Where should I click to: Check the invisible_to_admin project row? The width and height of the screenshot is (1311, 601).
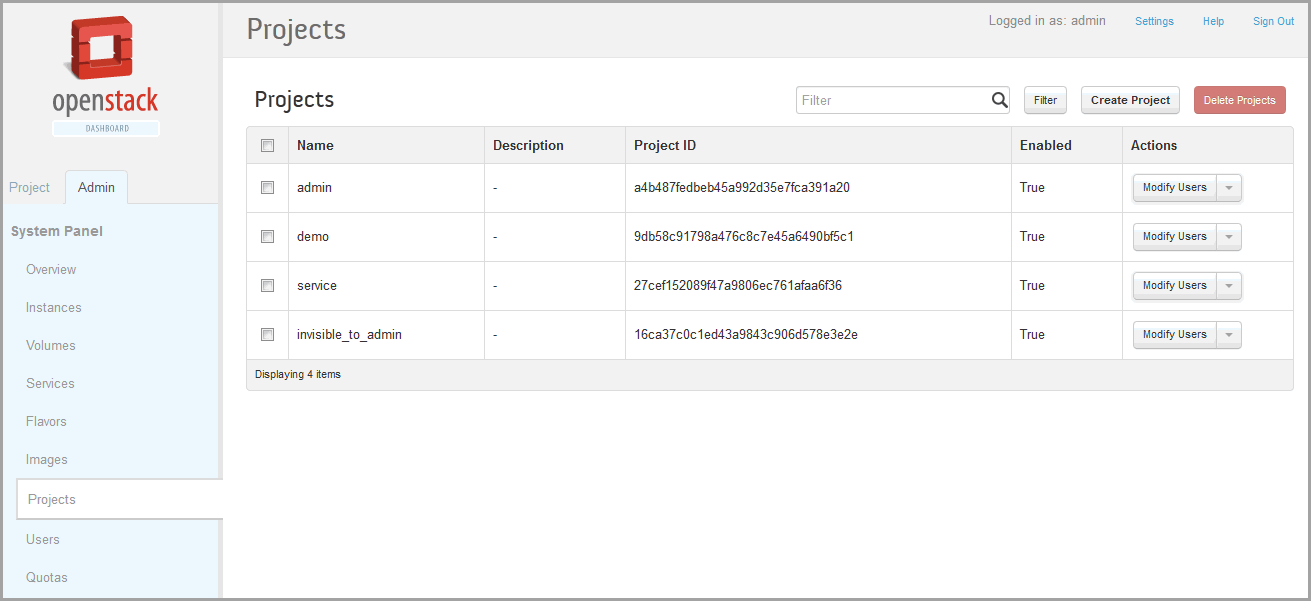pos(267,334)
